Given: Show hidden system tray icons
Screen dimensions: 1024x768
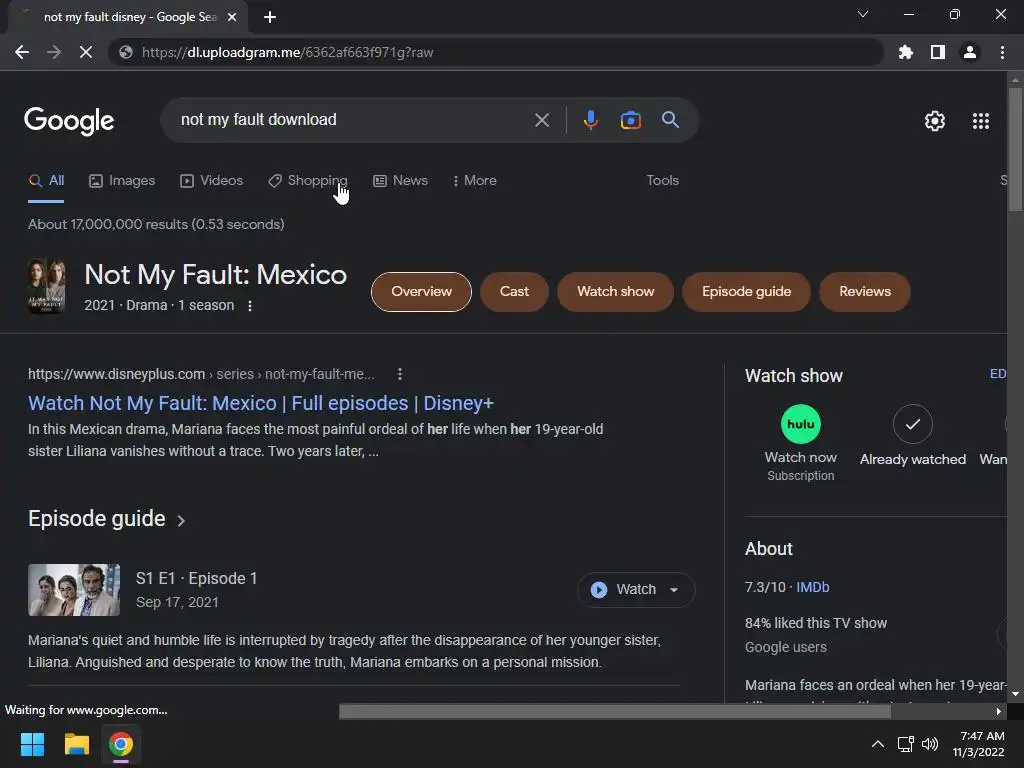Looking at the screenshot, I should 878,744.
